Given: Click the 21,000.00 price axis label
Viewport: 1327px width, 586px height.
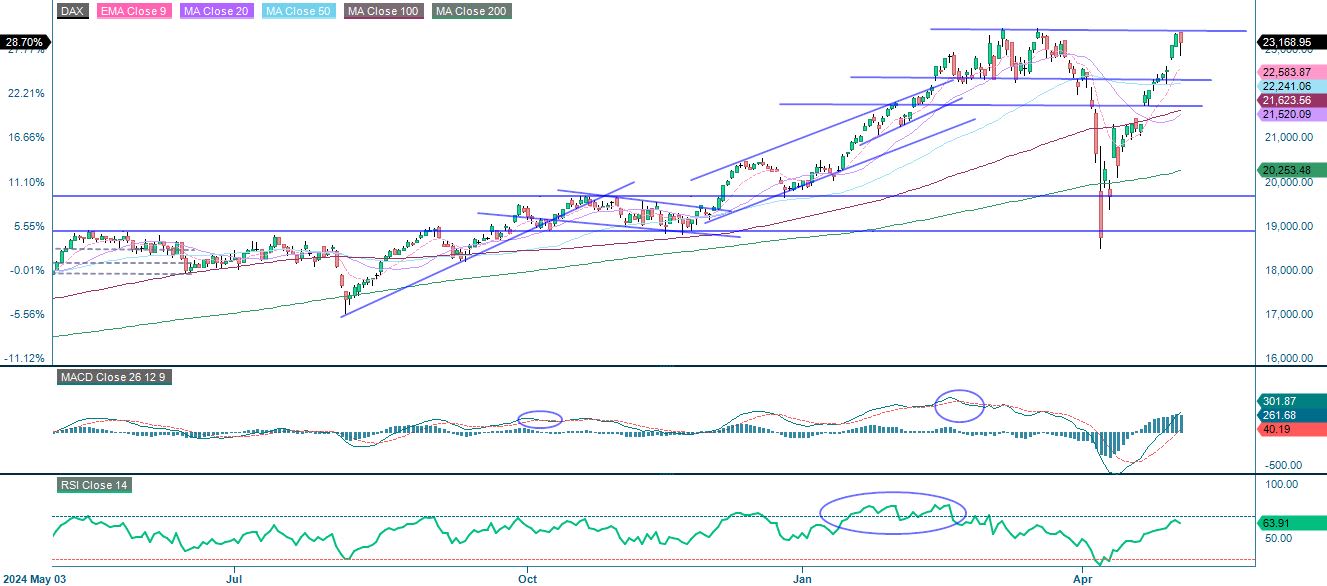Looking at the screenshot, I should (x=1288, y=138).
